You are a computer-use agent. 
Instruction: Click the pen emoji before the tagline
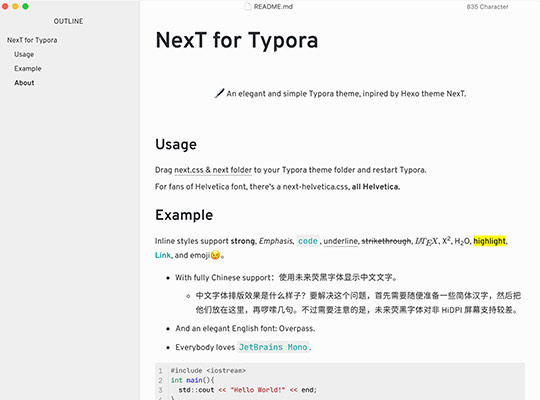(219, 93)
